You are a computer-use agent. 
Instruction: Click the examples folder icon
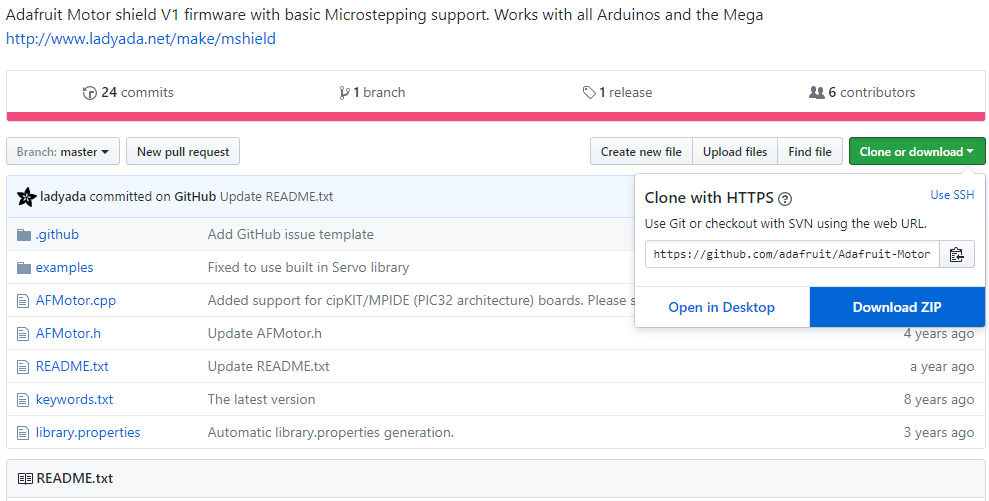(25, 268)
